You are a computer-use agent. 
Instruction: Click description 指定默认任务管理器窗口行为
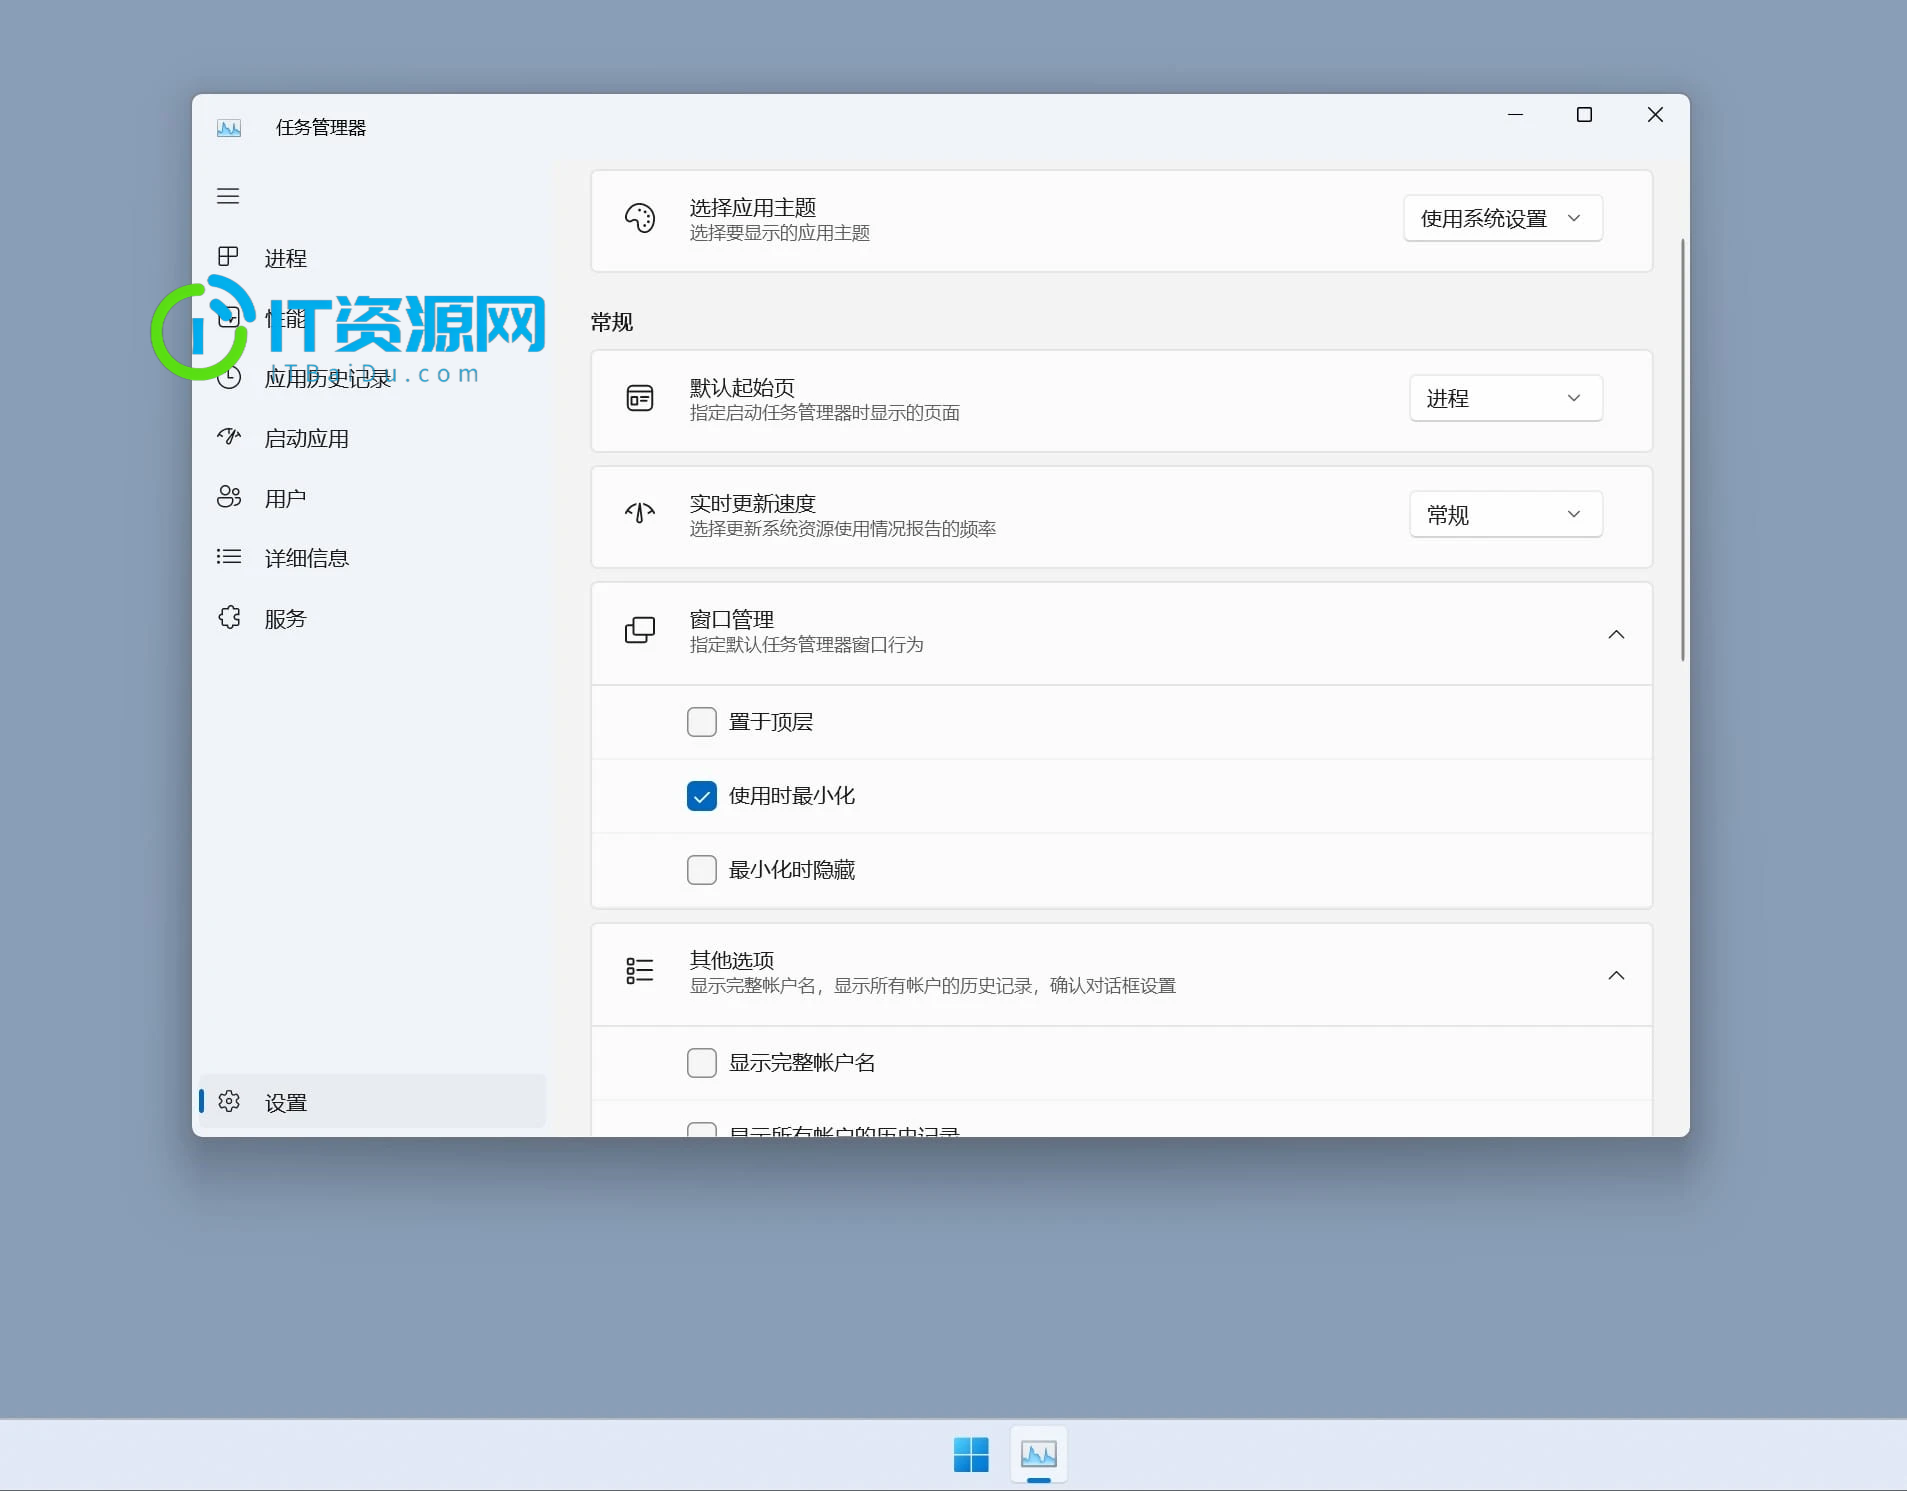pos(807,645)
